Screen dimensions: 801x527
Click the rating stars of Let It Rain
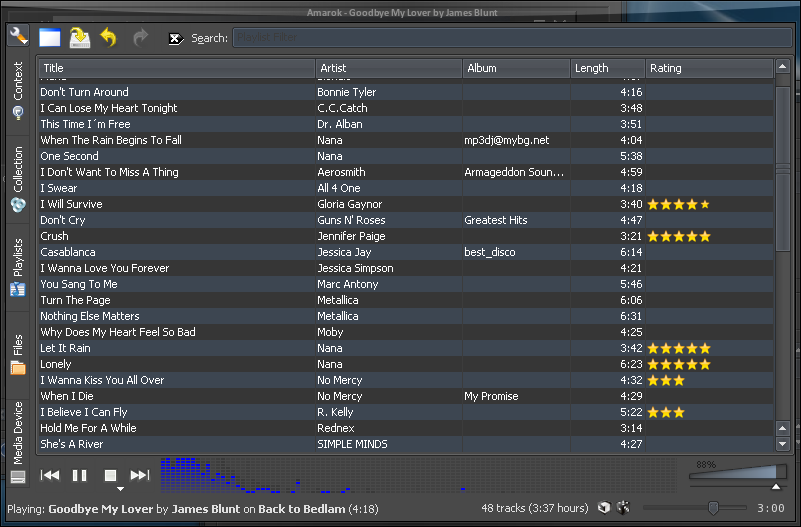coord(679,348)
